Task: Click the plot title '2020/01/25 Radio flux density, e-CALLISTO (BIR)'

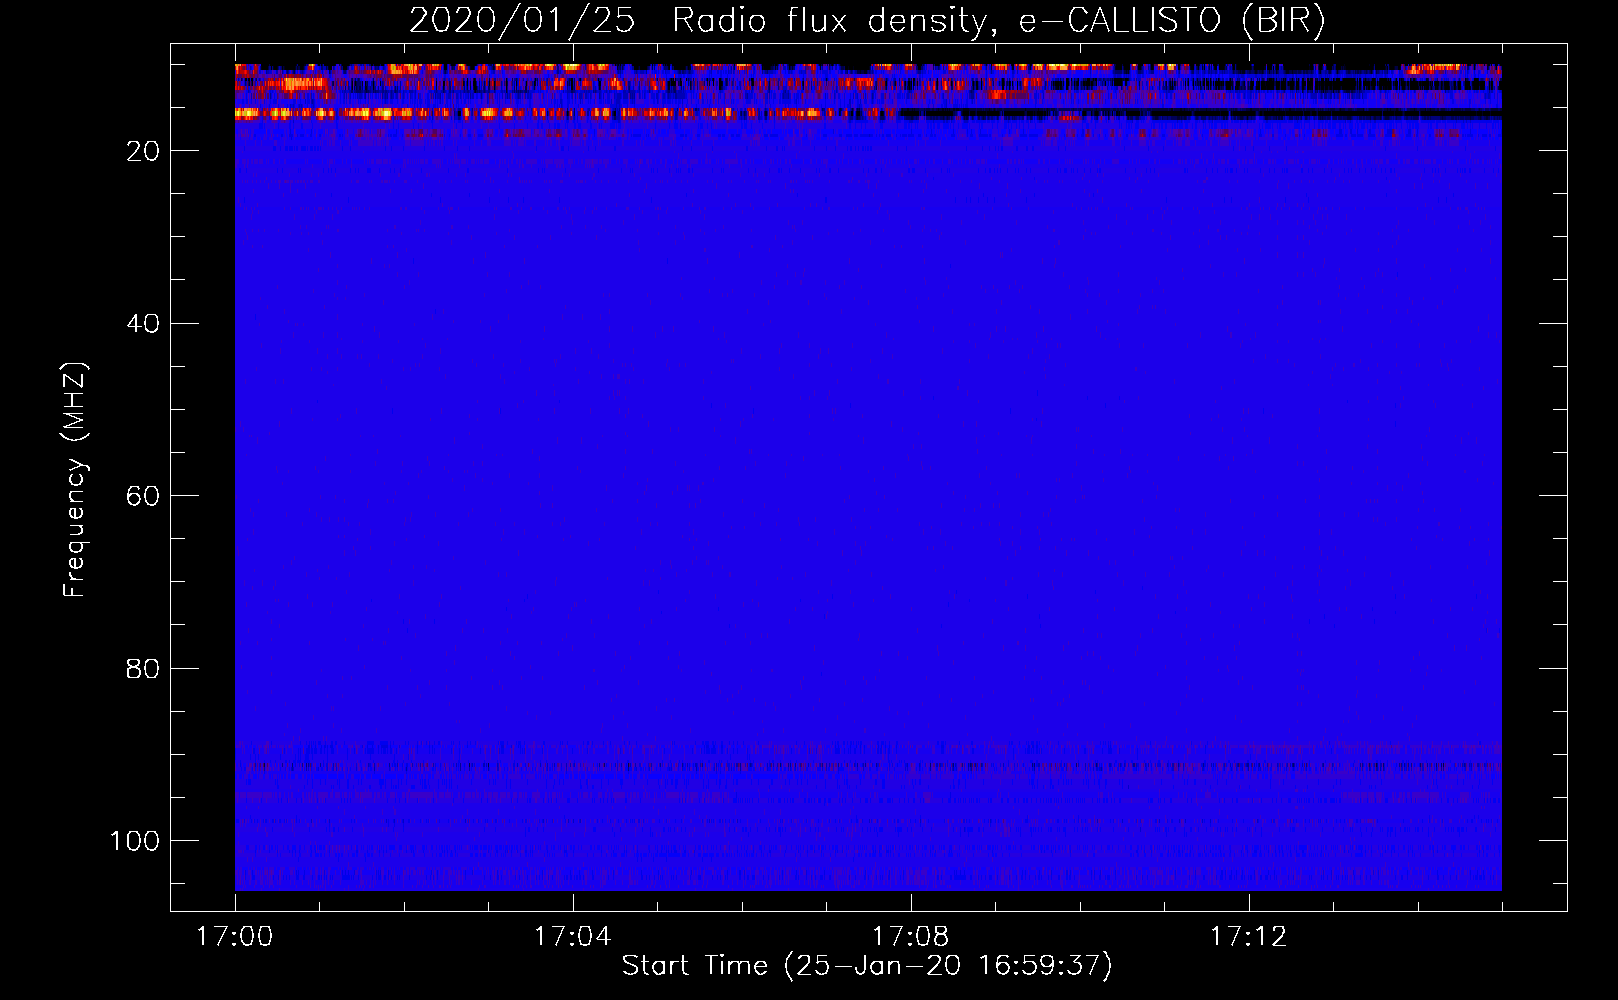Action: point(867,21)
